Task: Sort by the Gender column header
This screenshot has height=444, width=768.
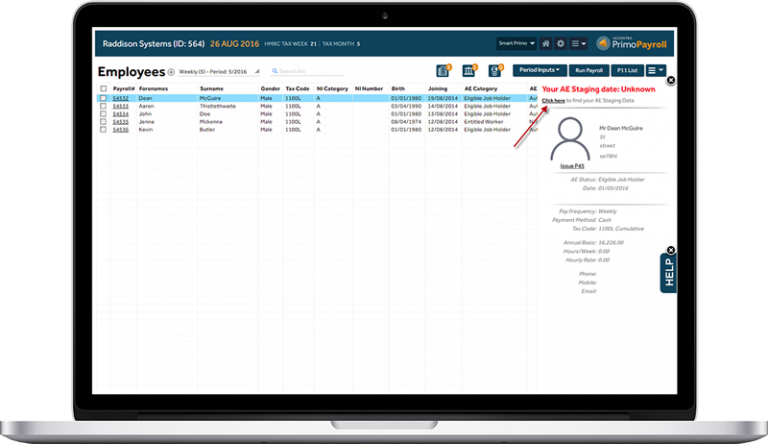Action: click(x=270, y=89)
